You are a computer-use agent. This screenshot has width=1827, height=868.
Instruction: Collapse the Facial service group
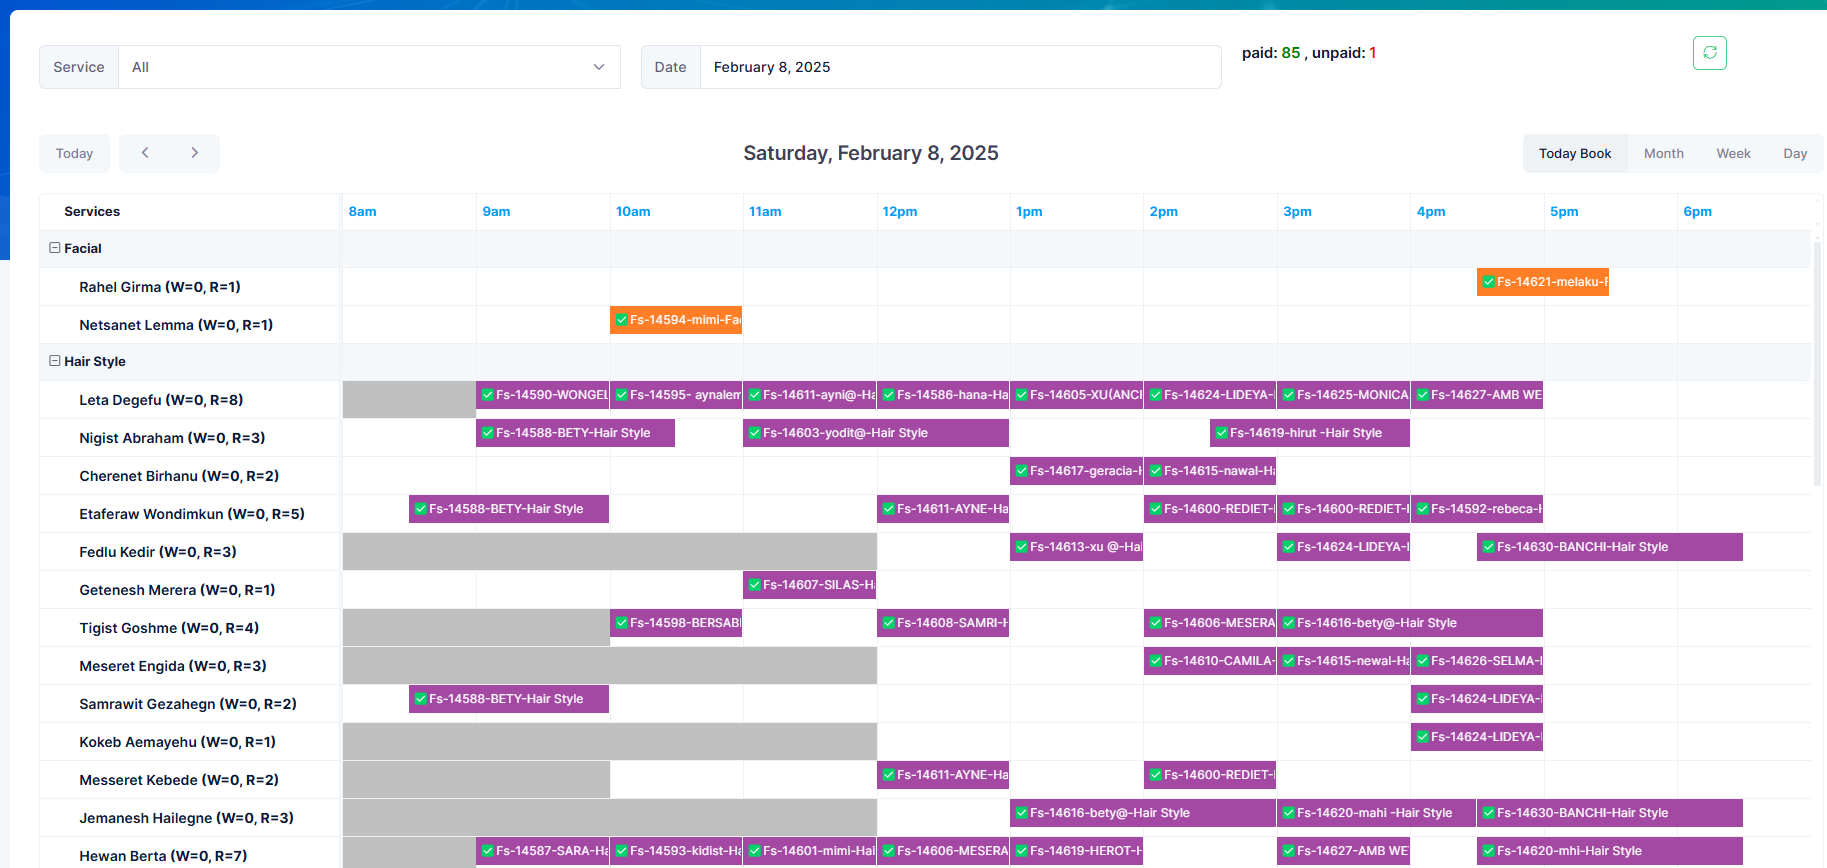click(55, 248)
